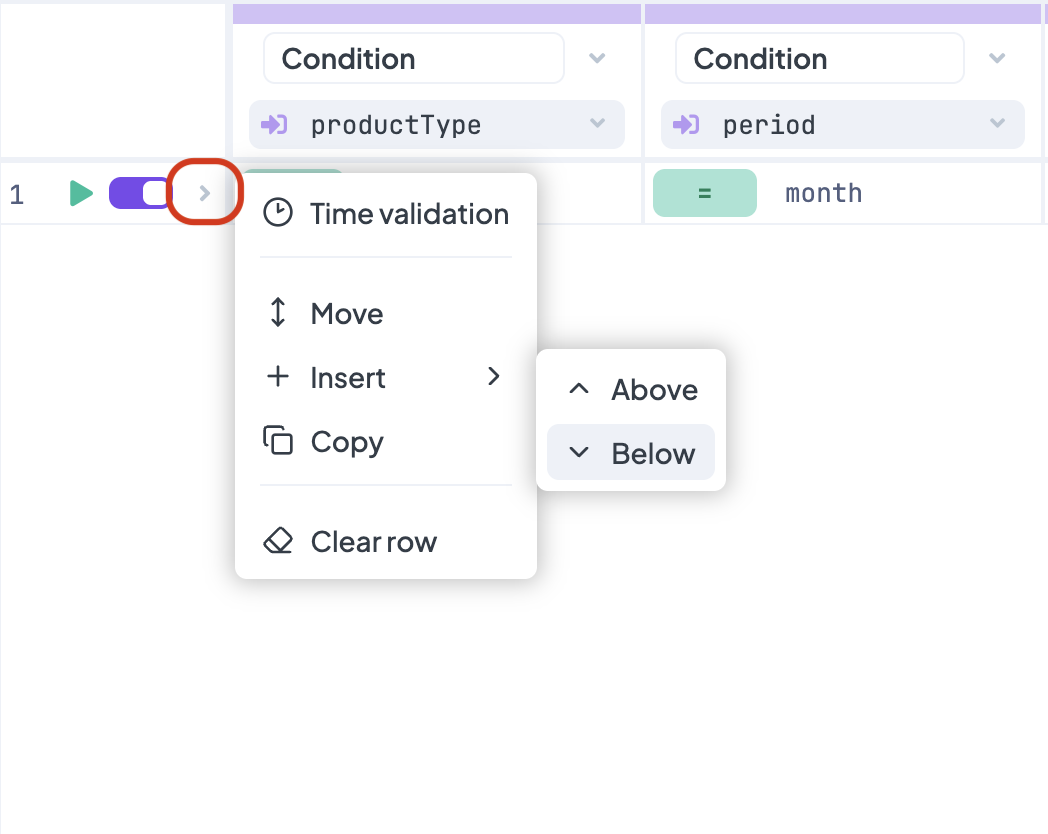This screenshot has width=1048, height=834.
Task: Click the Move up-down arrow icon
Action: (x=277, y=314)
